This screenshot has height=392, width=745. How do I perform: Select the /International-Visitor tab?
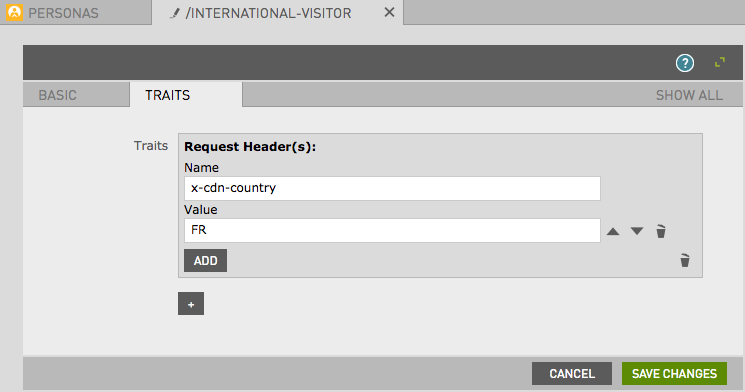pyautogui.click(x=268, y=13)
